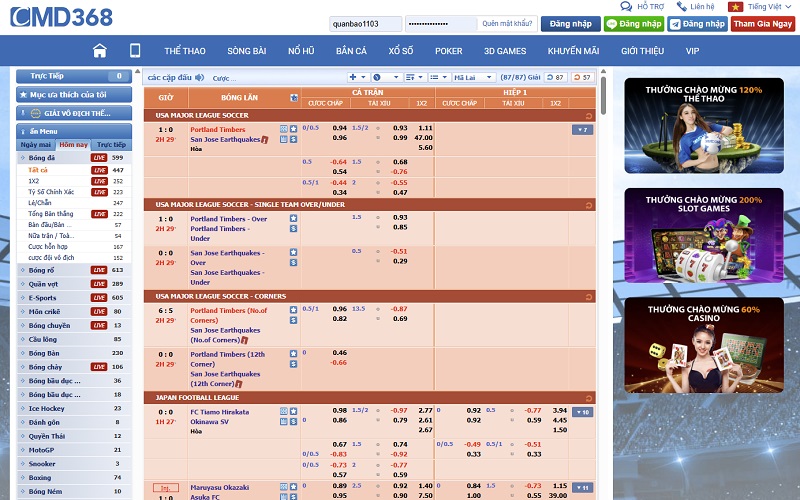
Task: Open statistics icon for FC Tiamo Hirakata
Action: pyautogui.click(x=284, y=411)
